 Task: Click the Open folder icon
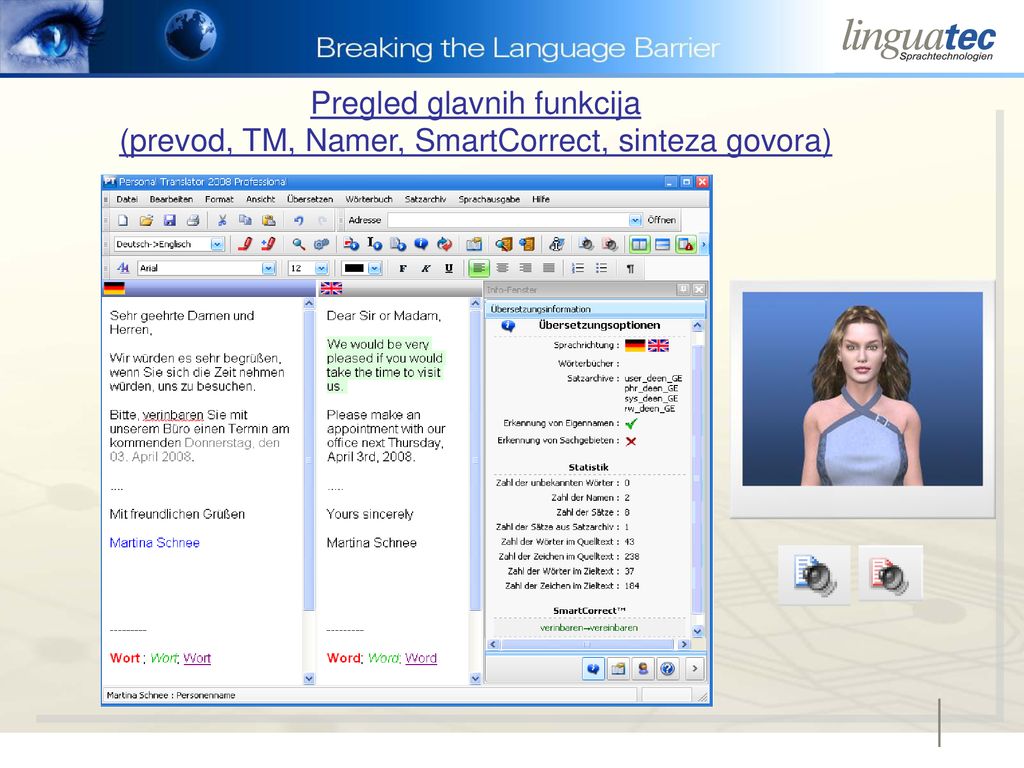point(146,220)
